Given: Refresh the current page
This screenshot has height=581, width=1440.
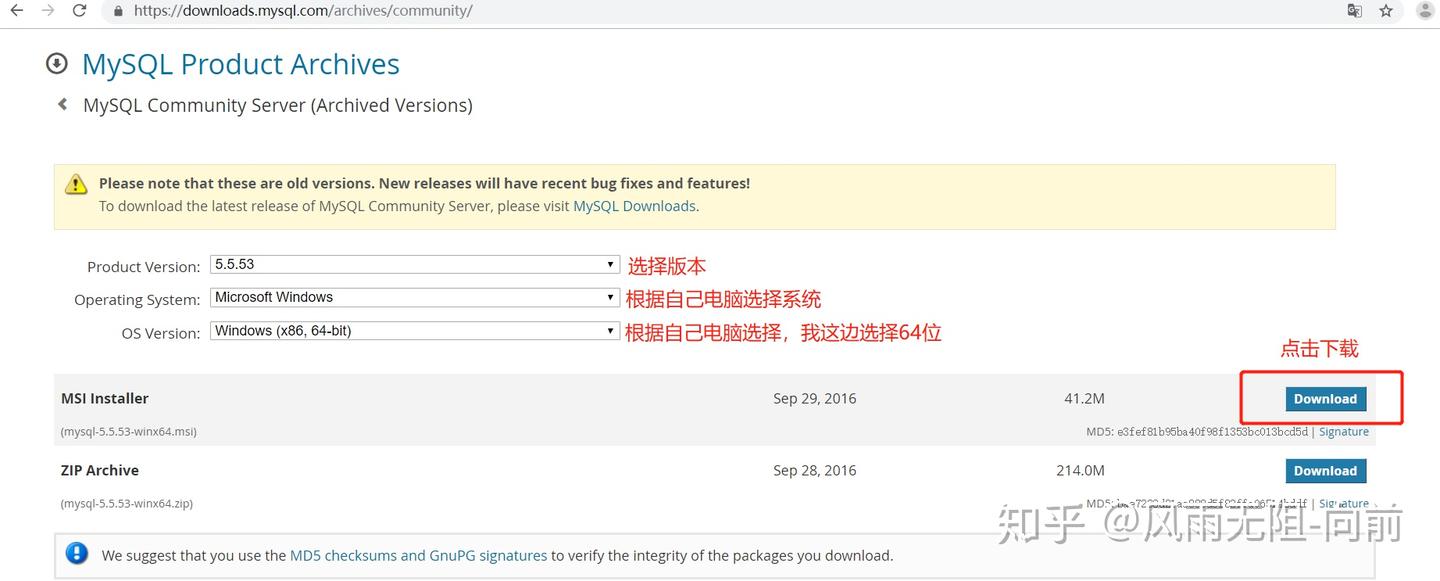Looking at the screenshot, I should [79, 11].
